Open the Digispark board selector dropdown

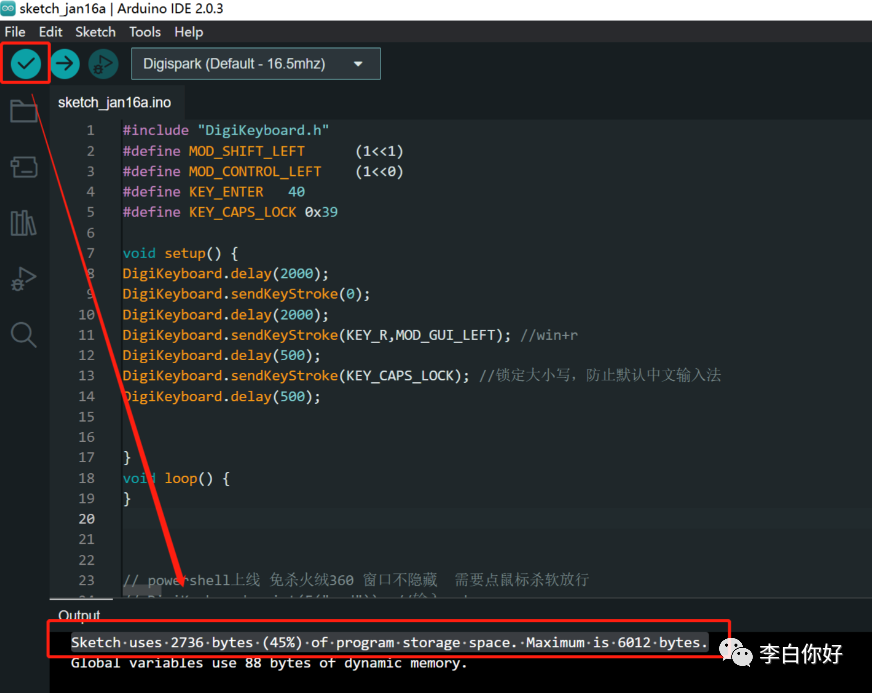[256, 63]
